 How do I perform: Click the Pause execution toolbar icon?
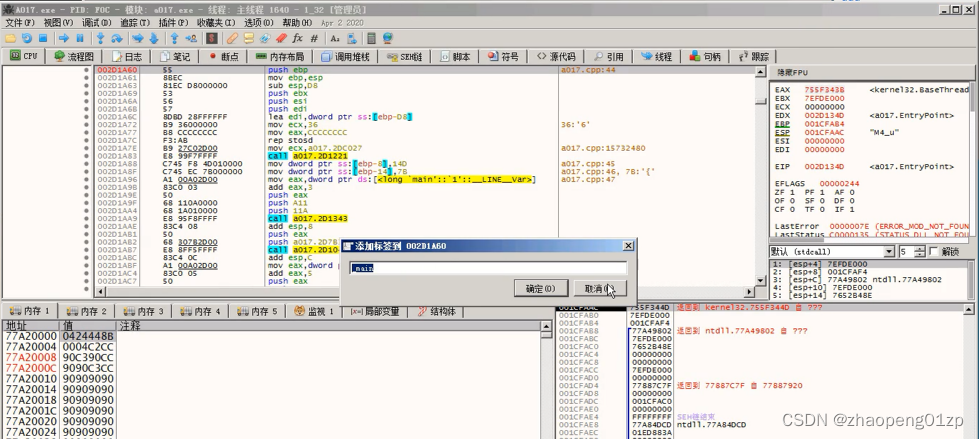(80, 39)
